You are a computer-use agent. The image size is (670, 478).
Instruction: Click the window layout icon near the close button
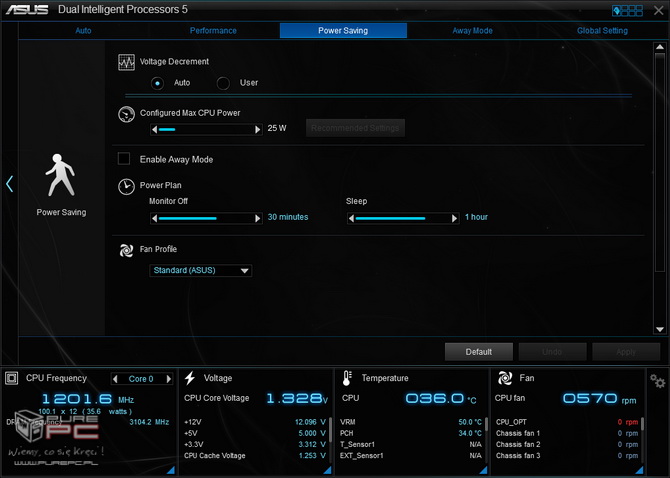[x=627, y=10]
